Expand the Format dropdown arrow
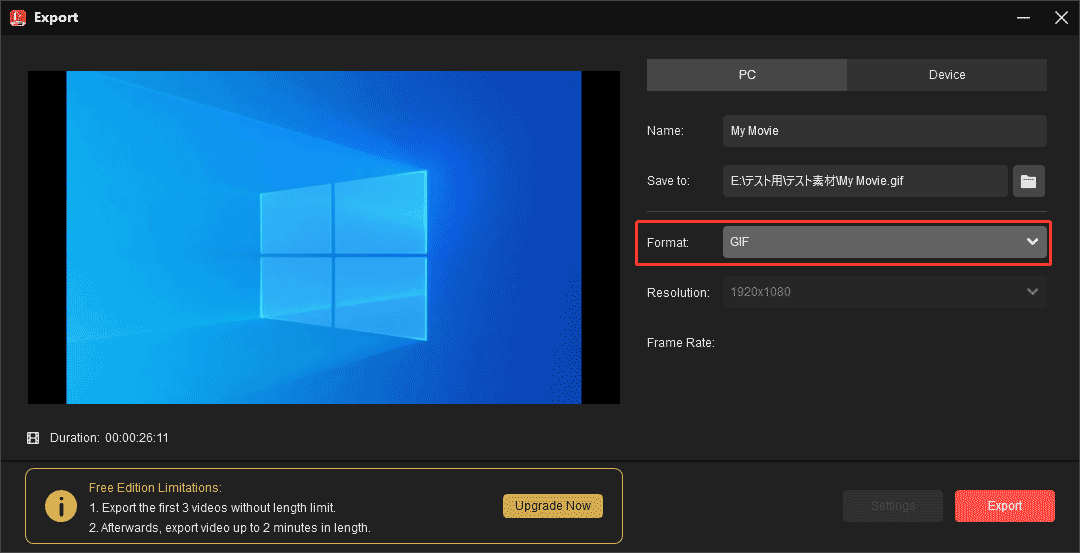The image size is (1080, 553). coord(1032,242)
